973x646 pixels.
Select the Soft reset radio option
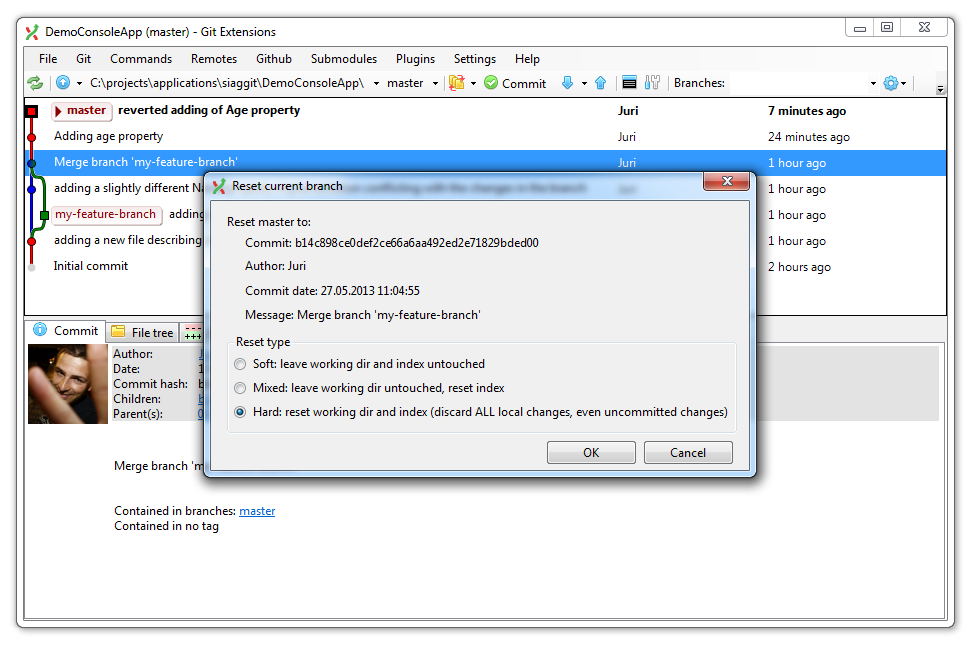(x=240, y=364)
